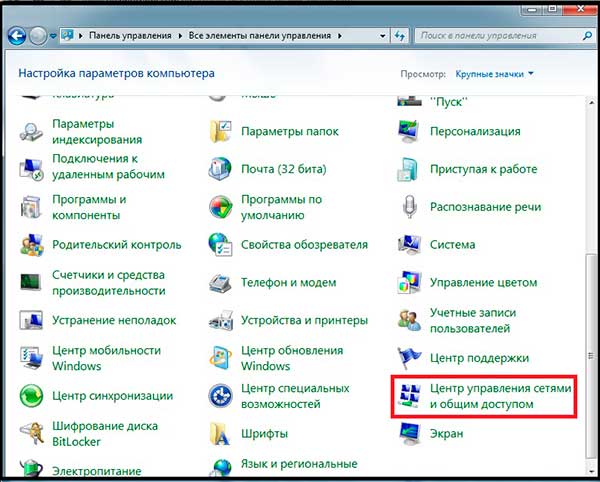The height and width of the screenshot is (482, 600).
Task: Click the address bar refresh button
Action: (x=400, y=36)
